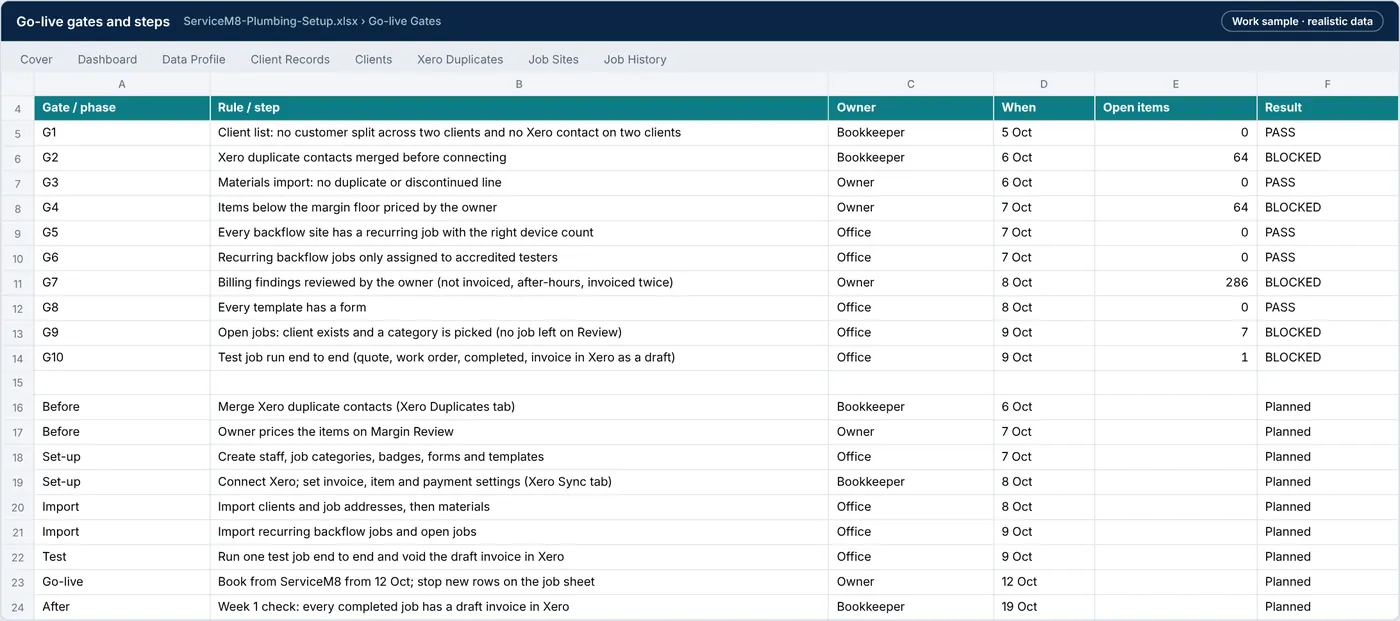Click 'Go-live gates and steps' title

tap(93, 21)
